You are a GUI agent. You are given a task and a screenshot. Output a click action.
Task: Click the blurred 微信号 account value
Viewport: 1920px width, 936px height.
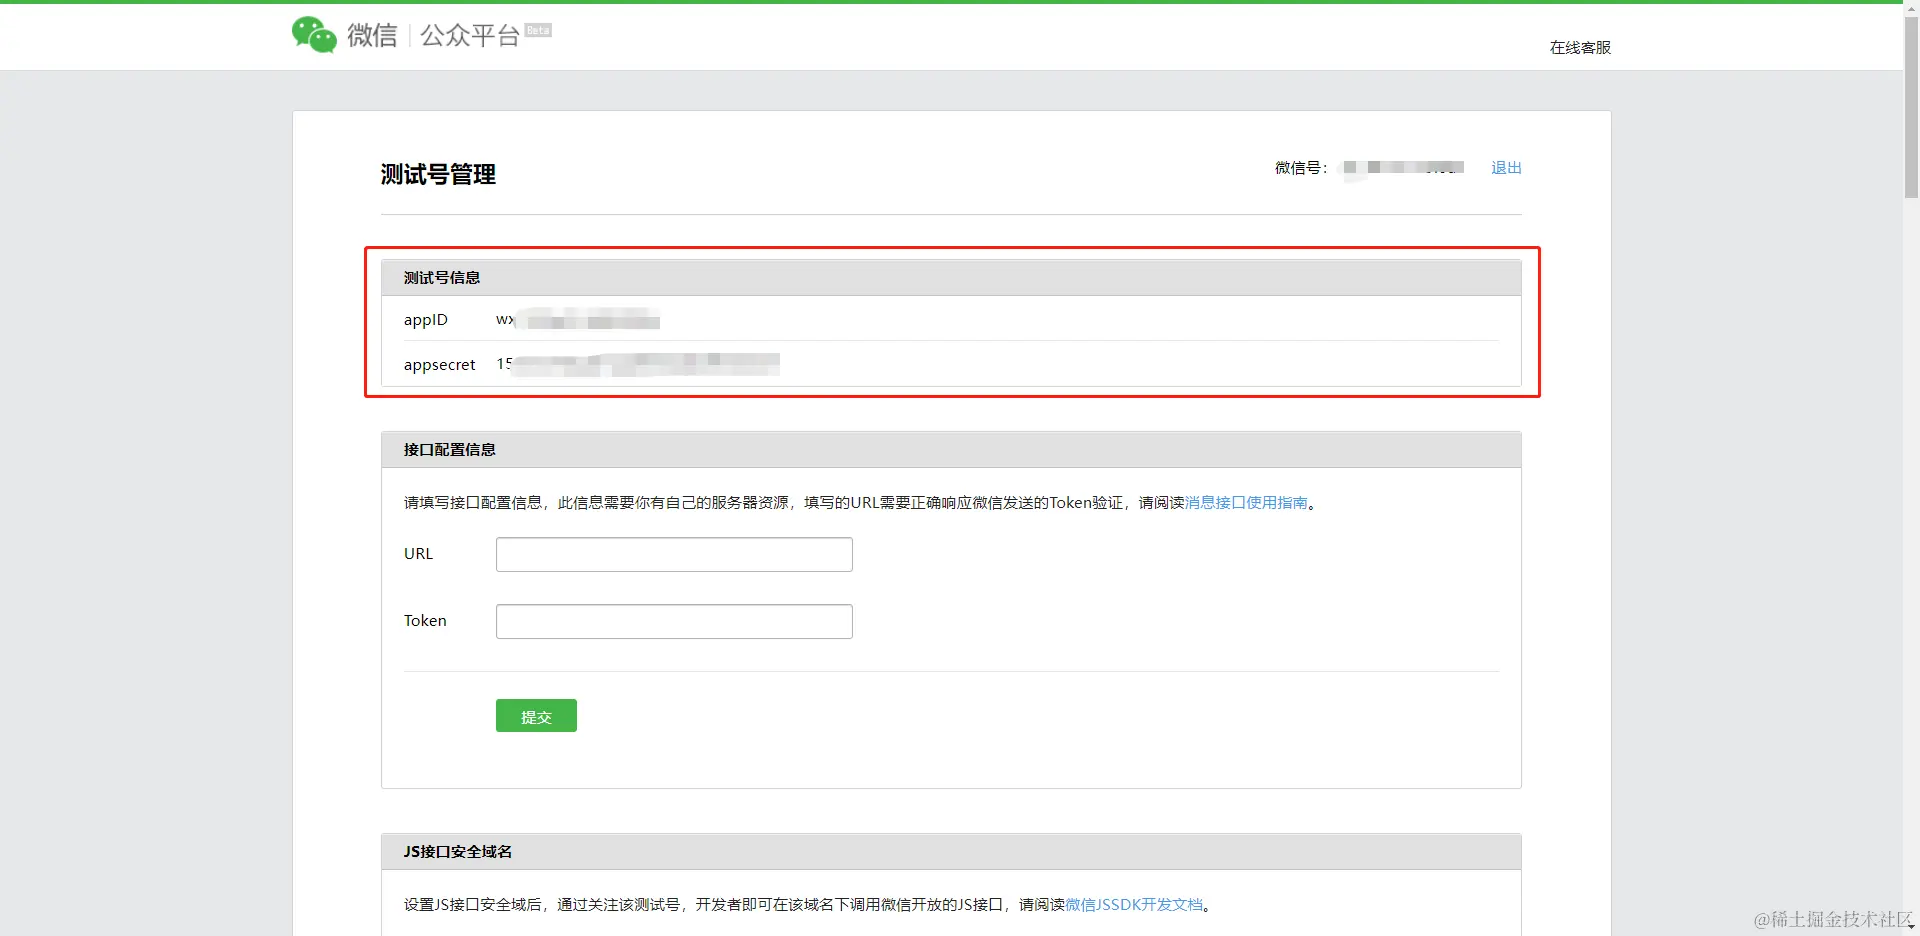(x=1400, y=168)
